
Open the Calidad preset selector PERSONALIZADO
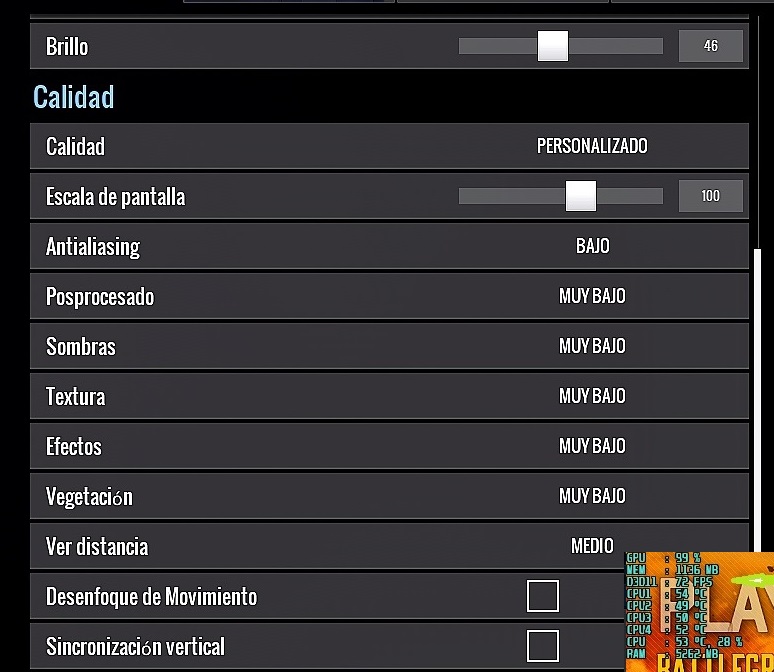click(x=592, y=146)
